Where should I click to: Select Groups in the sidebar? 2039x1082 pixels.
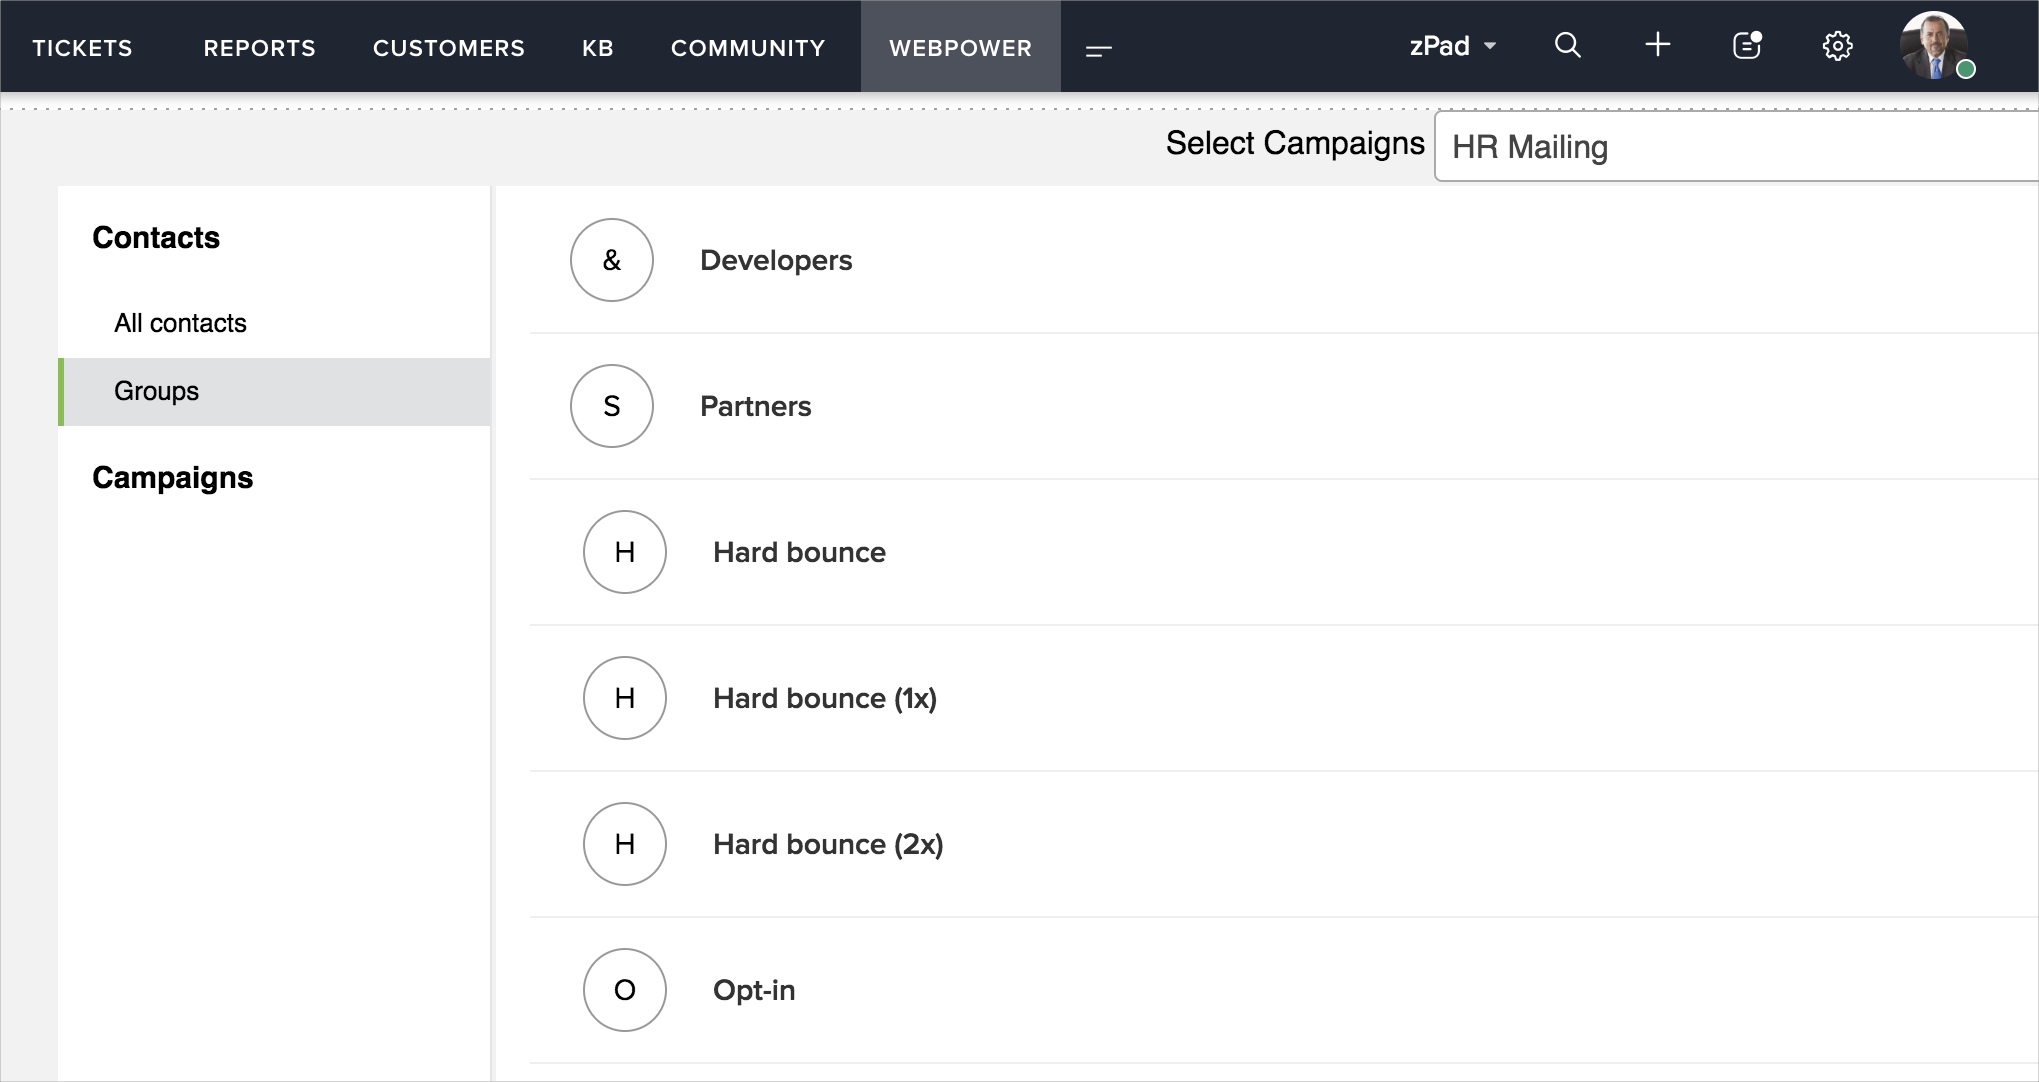click(157, 391)
